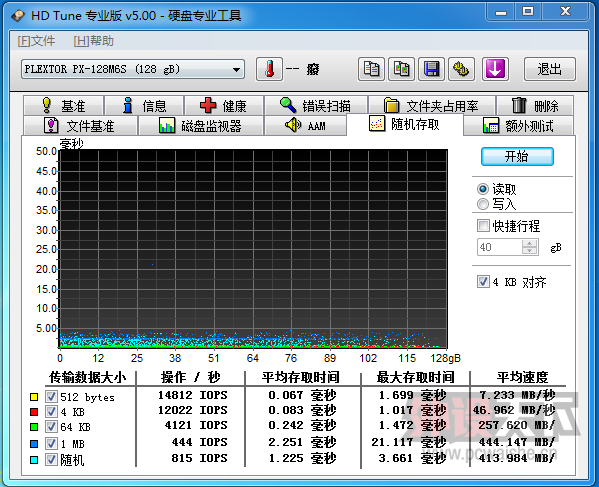Switch to the 磁盘监视器 tab
The image size is (599, 487).
pos(201,126)
